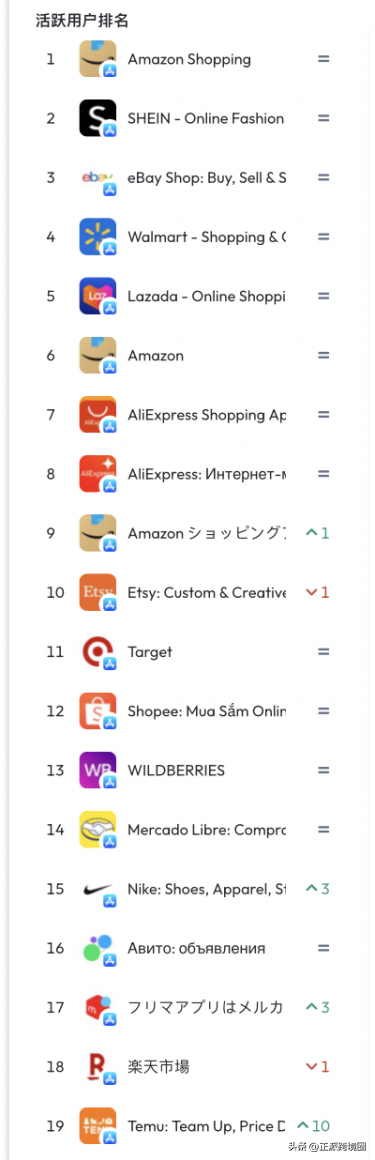Open the Nike swoosh app icon

click(98, 888)
